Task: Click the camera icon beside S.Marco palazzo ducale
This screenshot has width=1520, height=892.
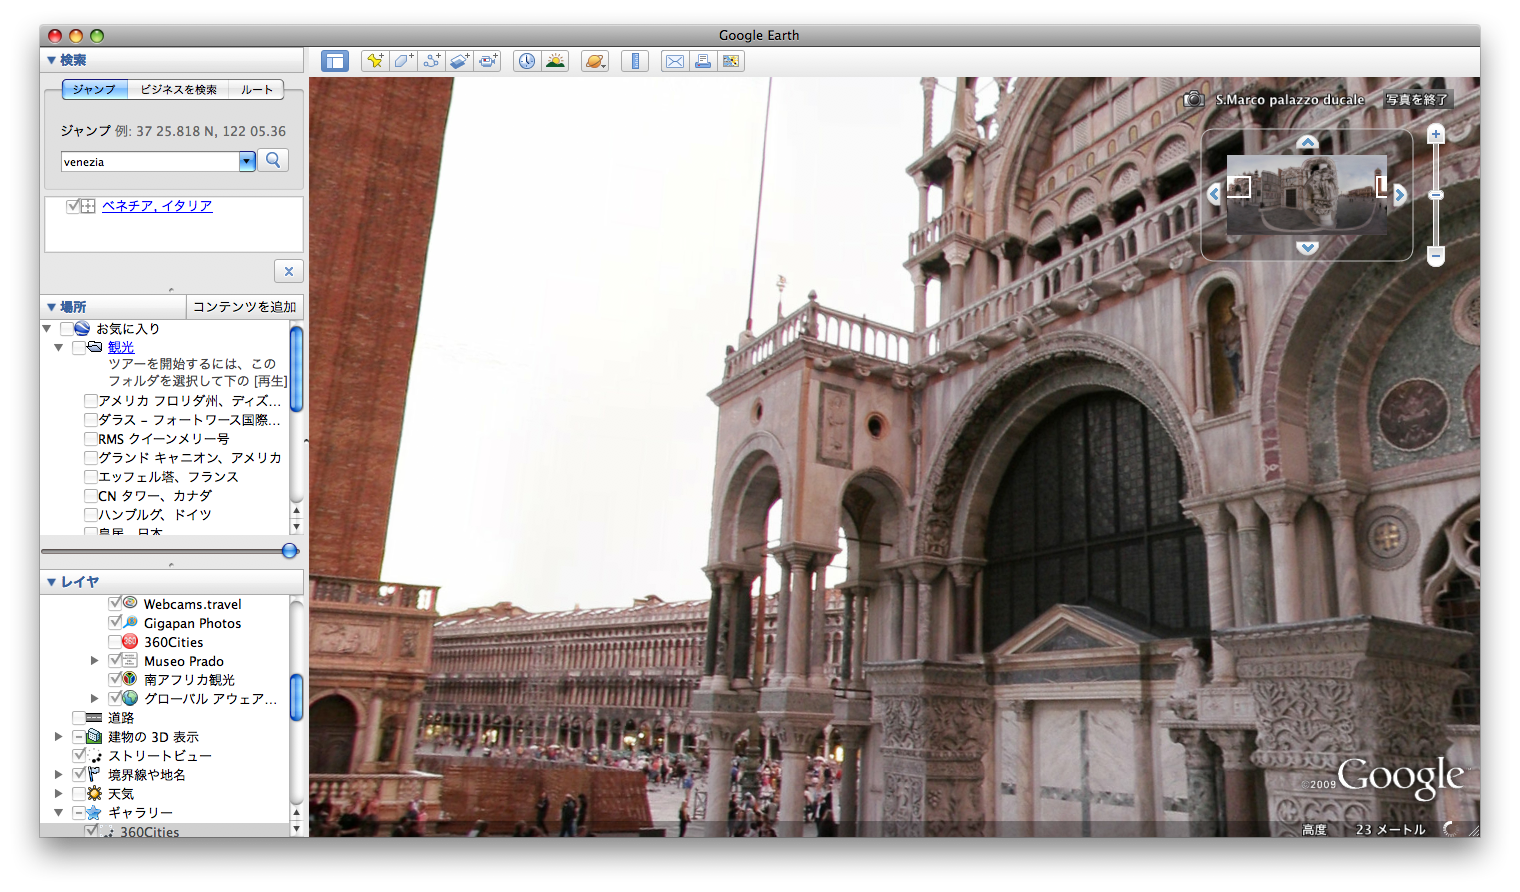Action: (x=1193, y=99)
